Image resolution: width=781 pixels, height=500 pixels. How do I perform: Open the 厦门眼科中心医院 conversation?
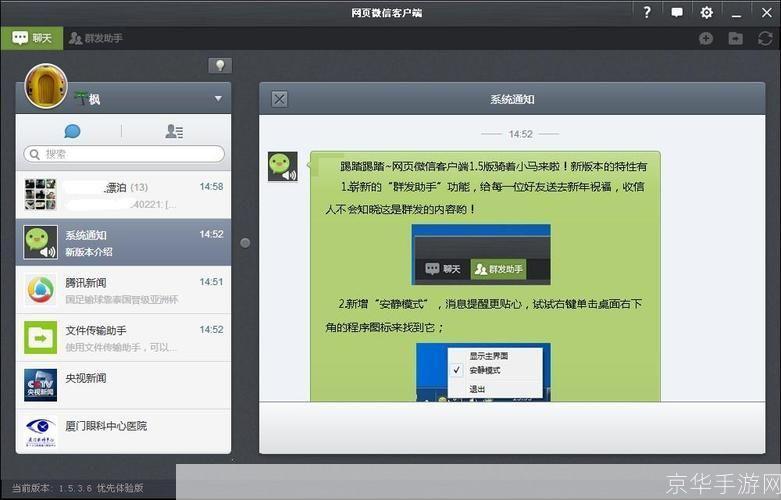pos(124,431)
